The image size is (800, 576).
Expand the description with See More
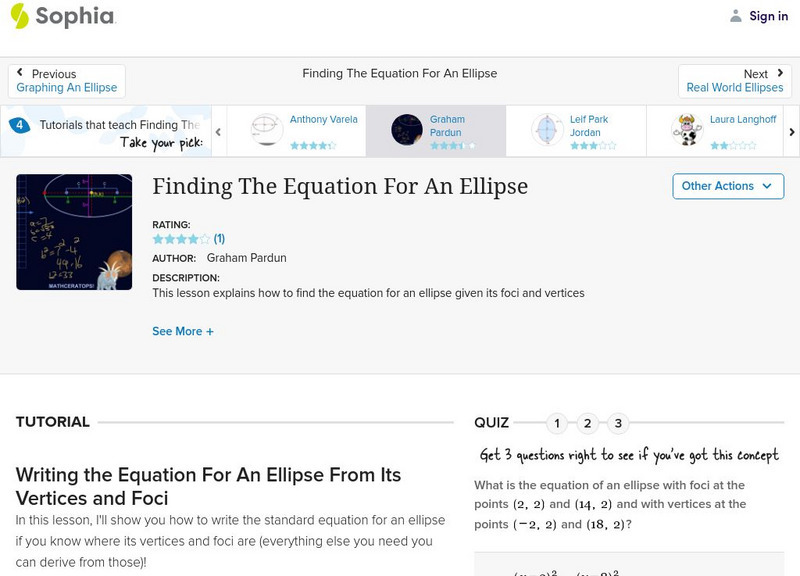click(x=184, y=331)
